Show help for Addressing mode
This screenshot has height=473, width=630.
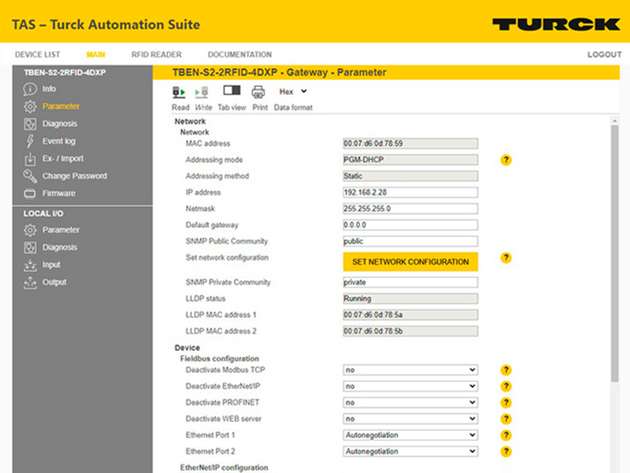[x=506, y=160]
